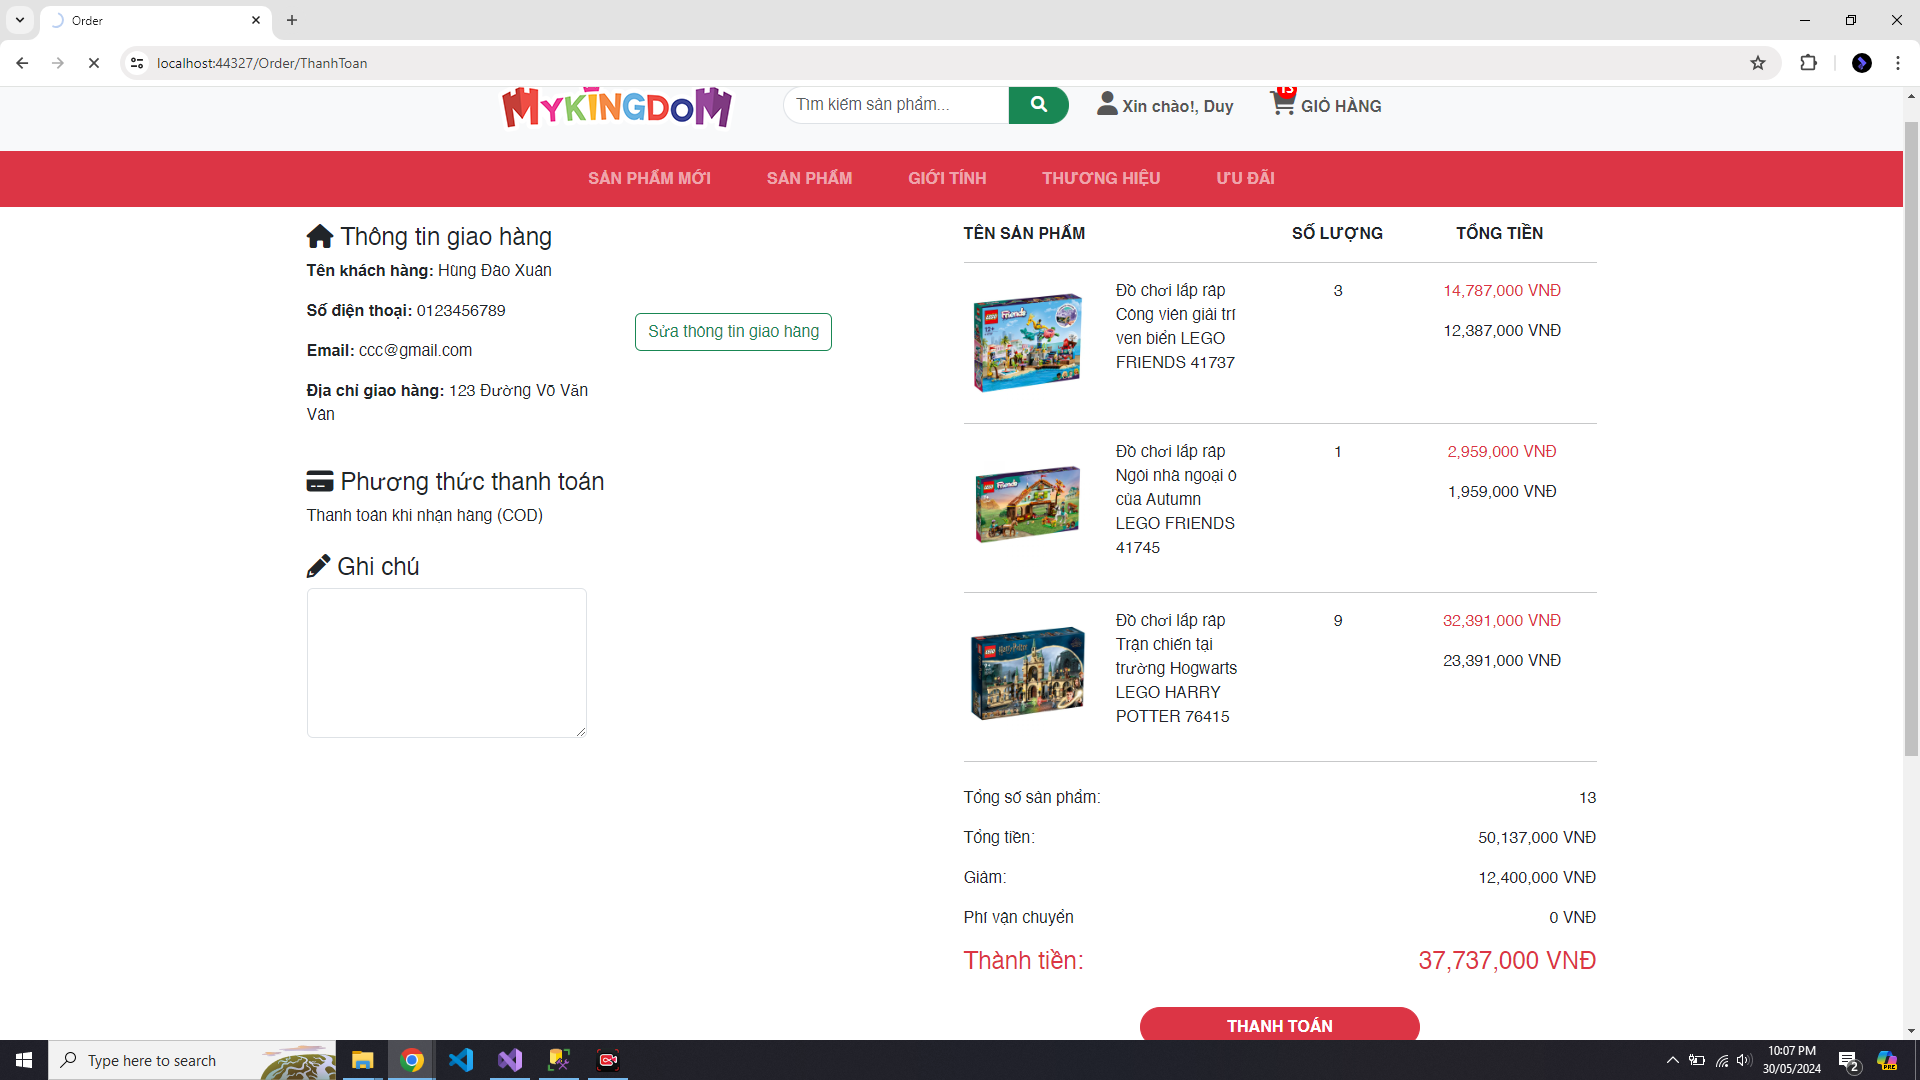The width and height of the screenshot is (1920, 1080).
Task: Open Chrome three-dot menu
Action: (x=1898, y=63)
